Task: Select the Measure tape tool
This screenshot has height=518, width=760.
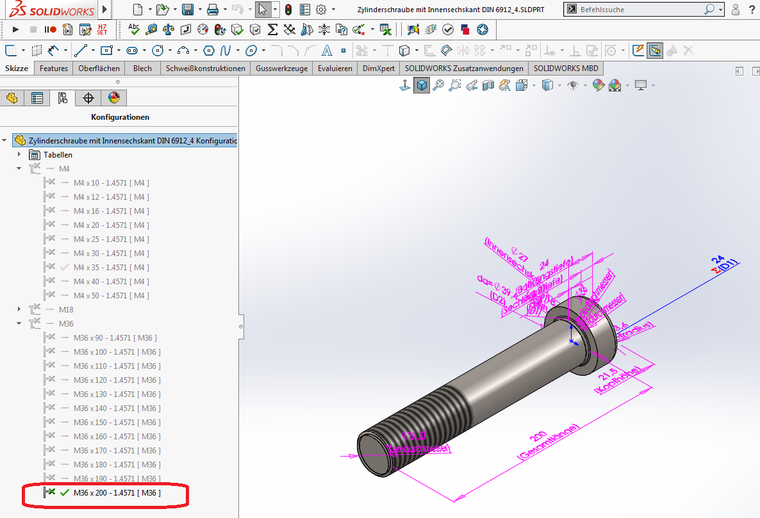Action: click(x=151, y=30)
